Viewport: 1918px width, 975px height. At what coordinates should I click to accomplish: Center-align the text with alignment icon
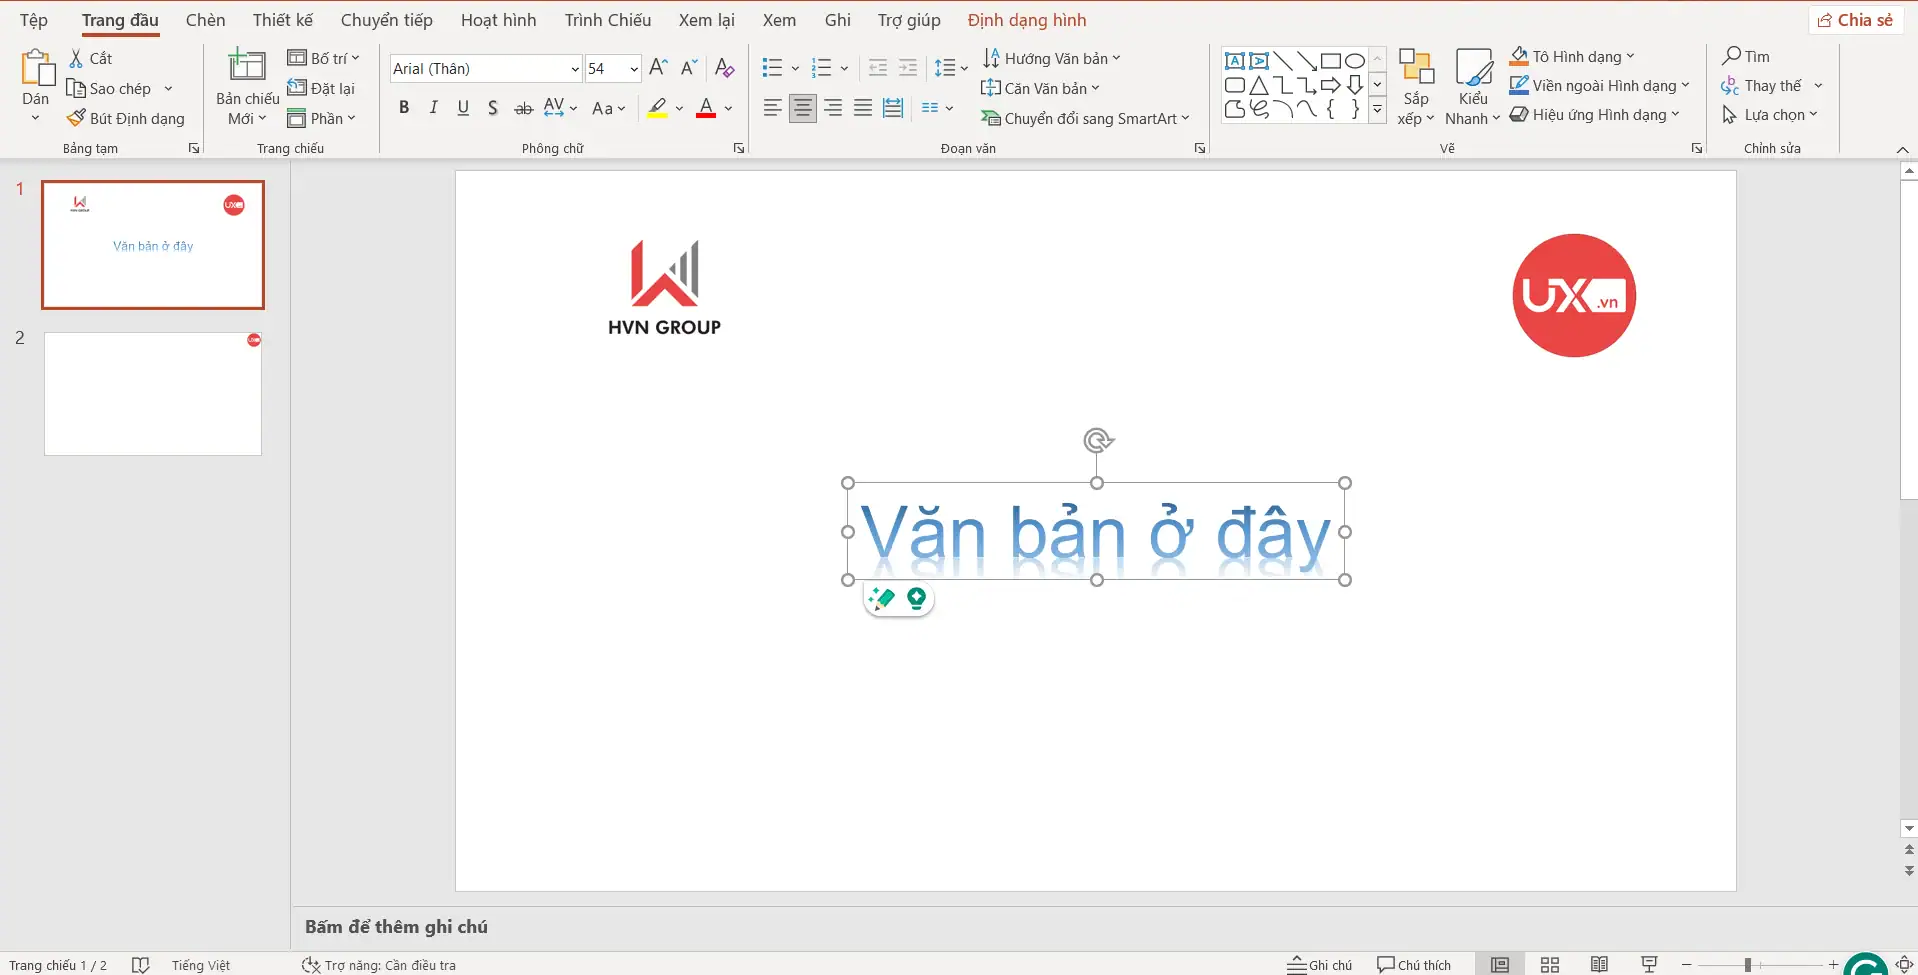coord(802,107)
